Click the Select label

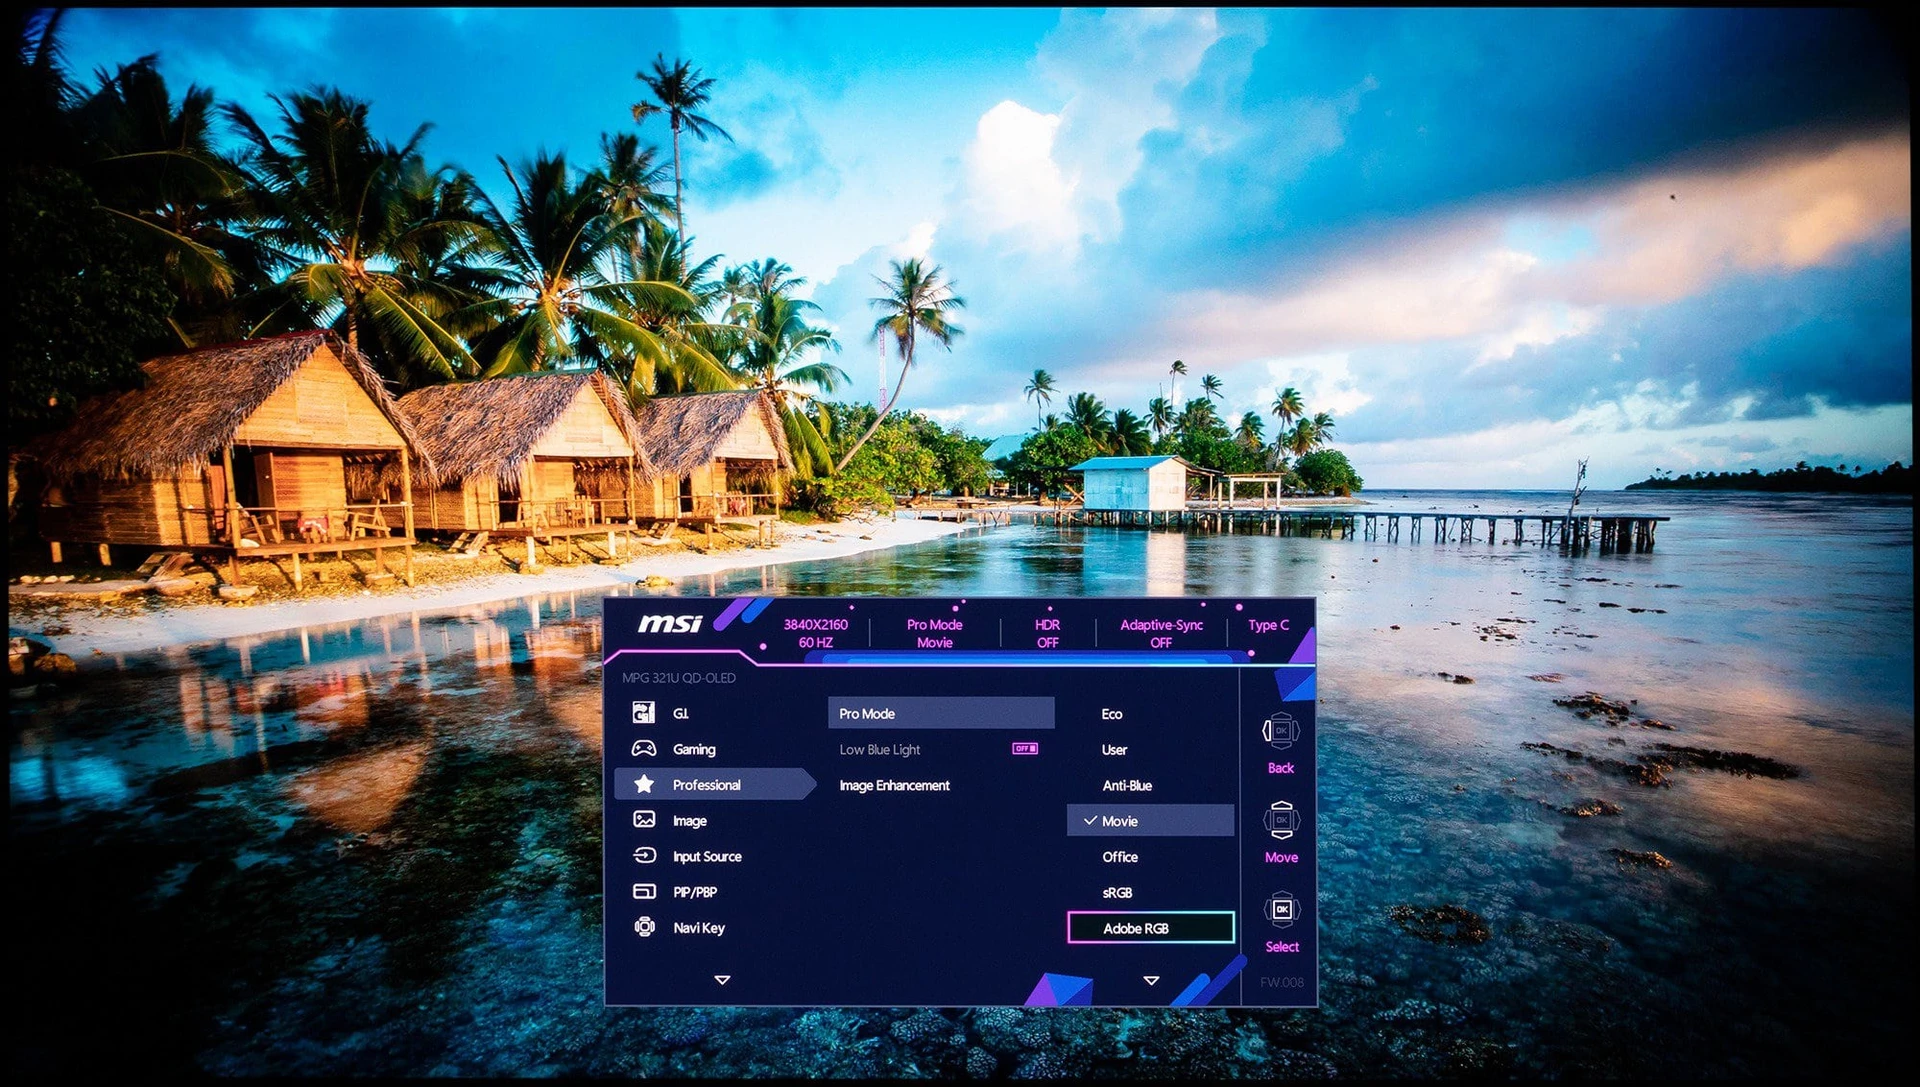tap(1282, 946)
